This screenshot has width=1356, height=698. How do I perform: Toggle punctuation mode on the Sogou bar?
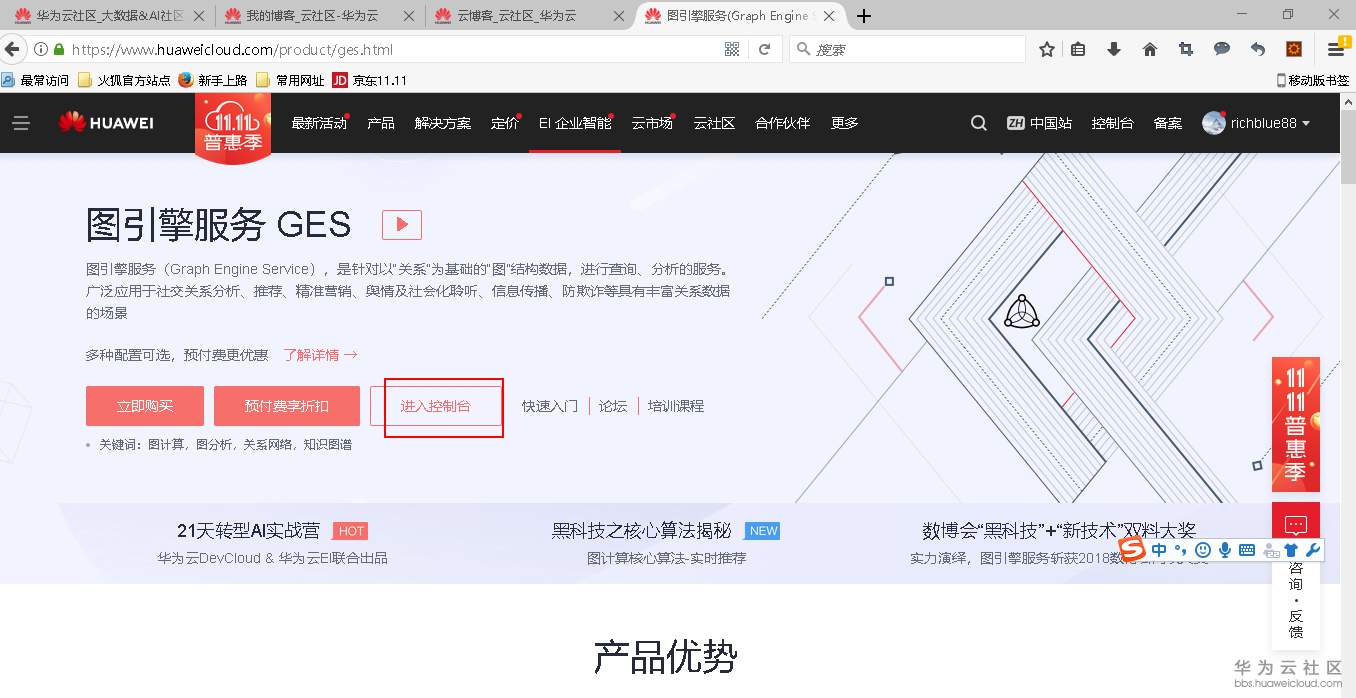(x=1180, y=550)
